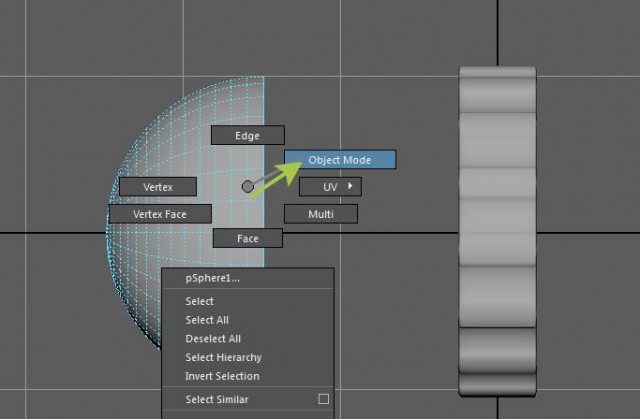Choose Select Hierarchy
This screenshot has width=640, height=419.
coord(248,357)
